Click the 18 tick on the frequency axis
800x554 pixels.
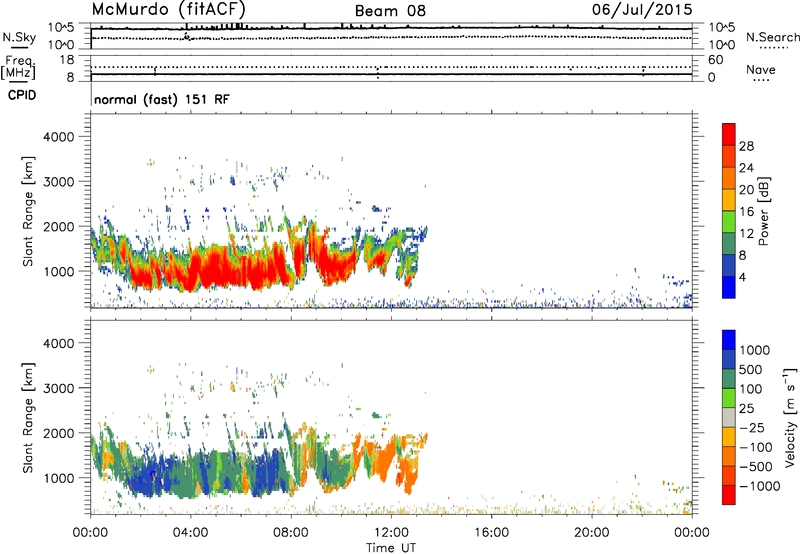(67, 60)
